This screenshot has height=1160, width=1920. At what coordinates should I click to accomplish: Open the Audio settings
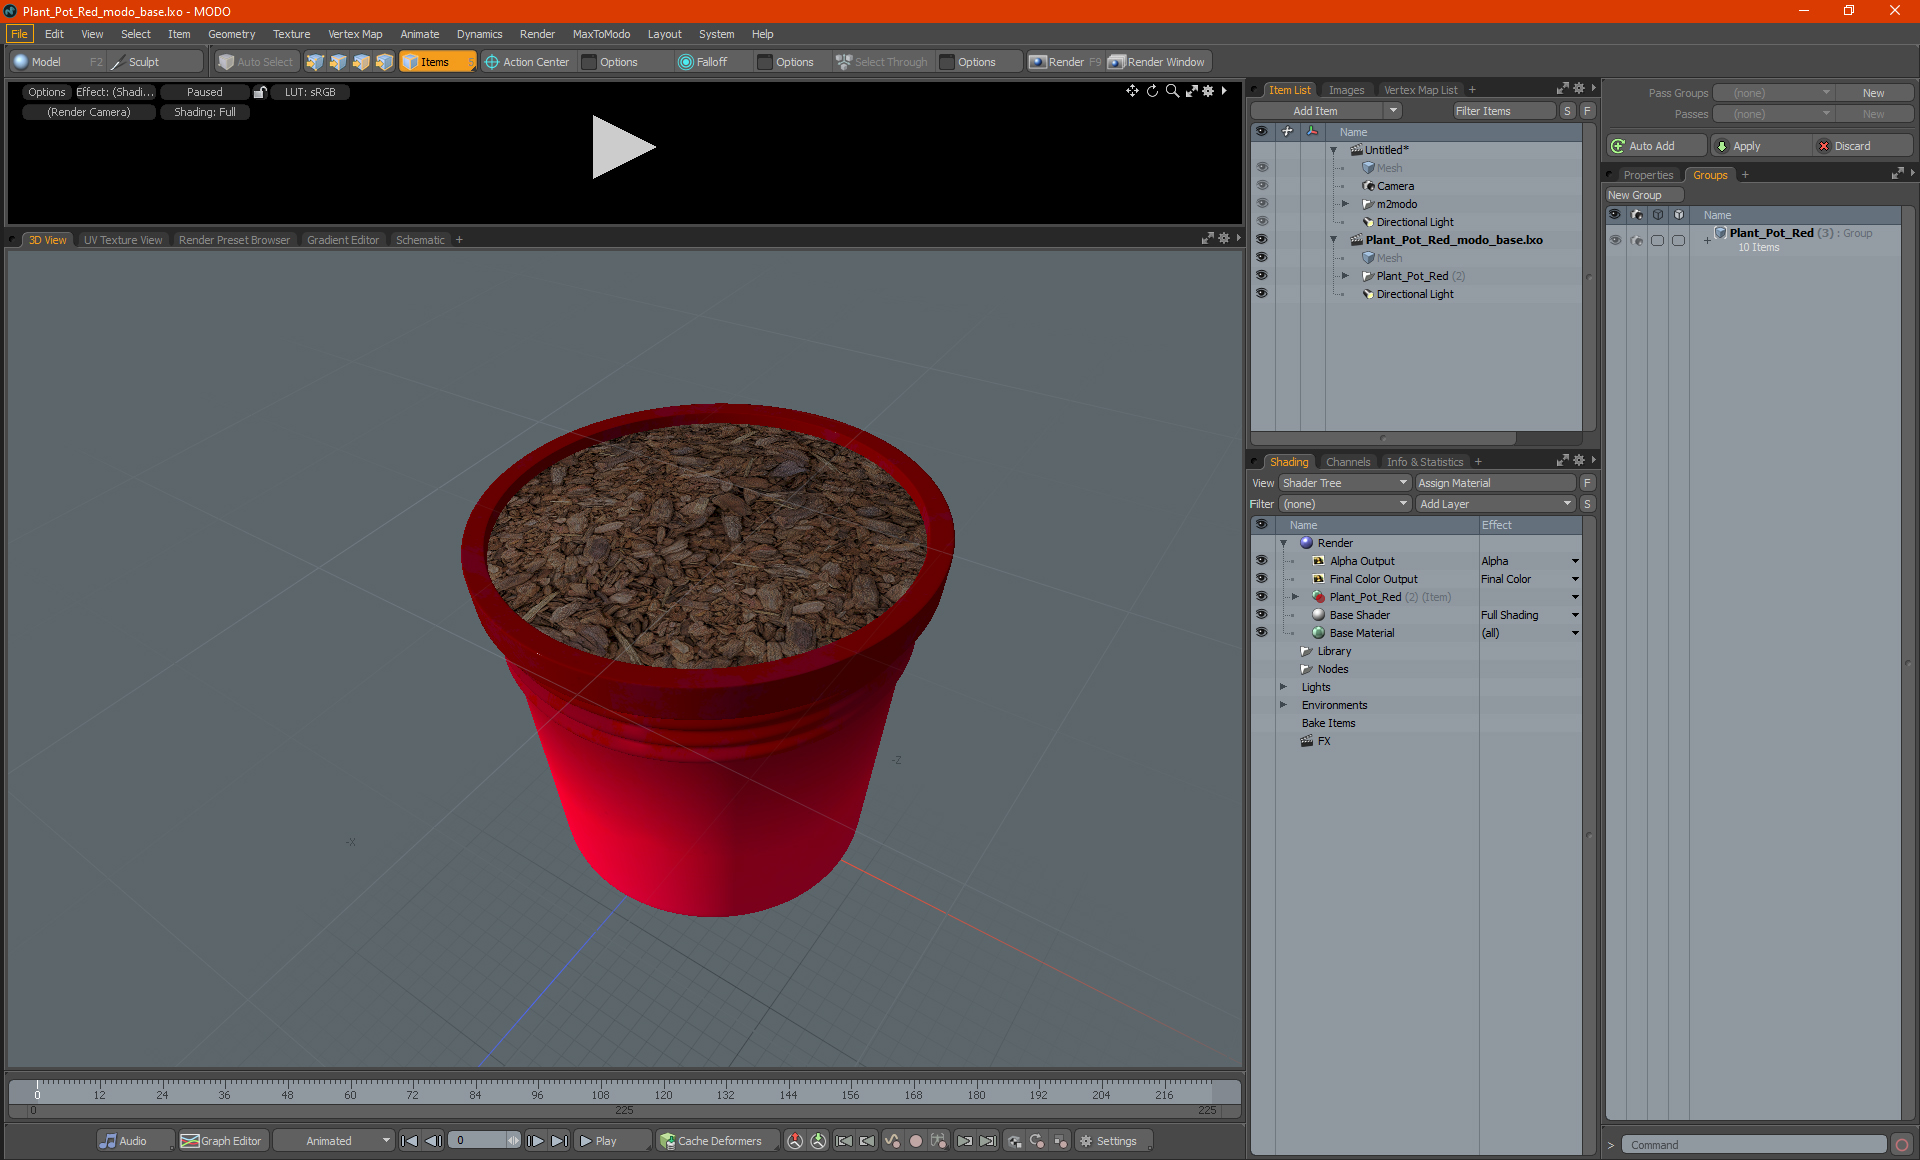[x=123, y=1141]
